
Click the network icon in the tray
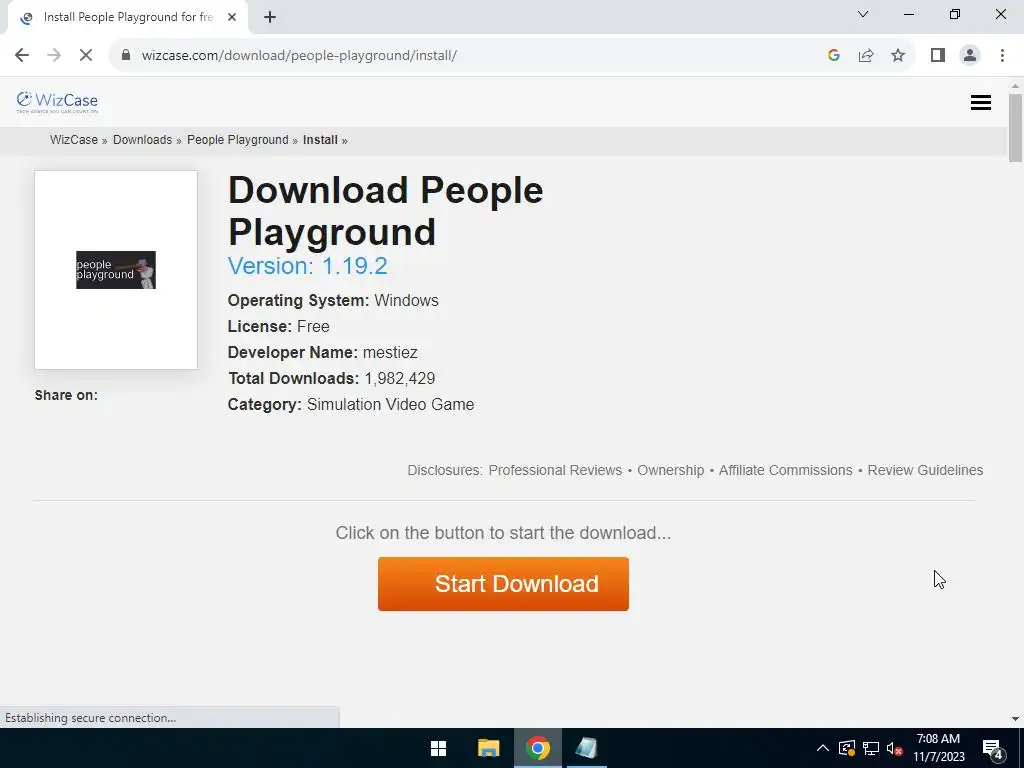871,748
